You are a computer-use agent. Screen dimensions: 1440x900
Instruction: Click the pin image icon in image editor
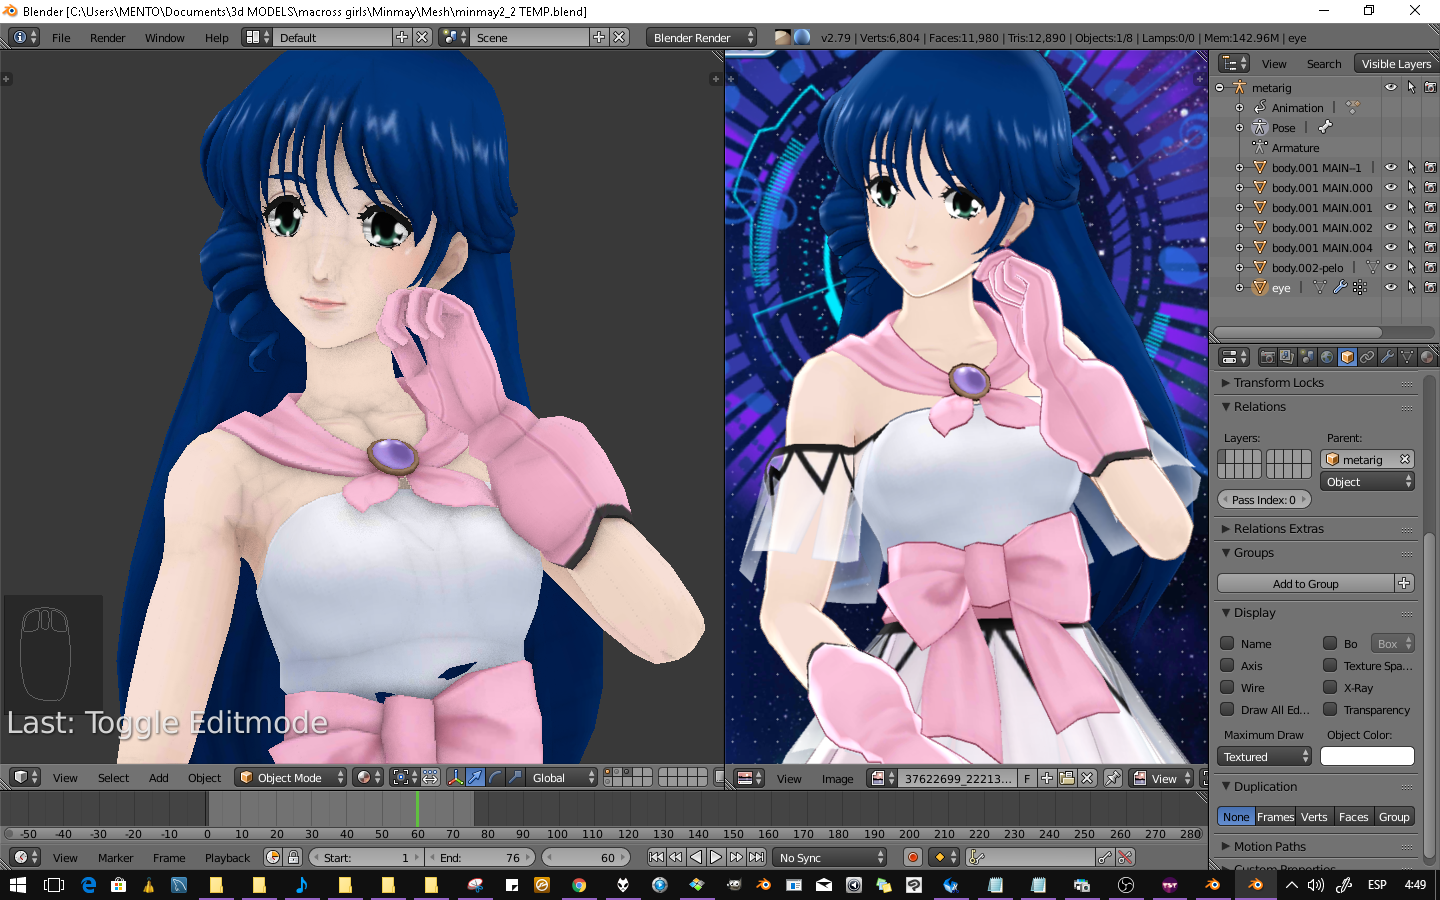coord(1112,778)
